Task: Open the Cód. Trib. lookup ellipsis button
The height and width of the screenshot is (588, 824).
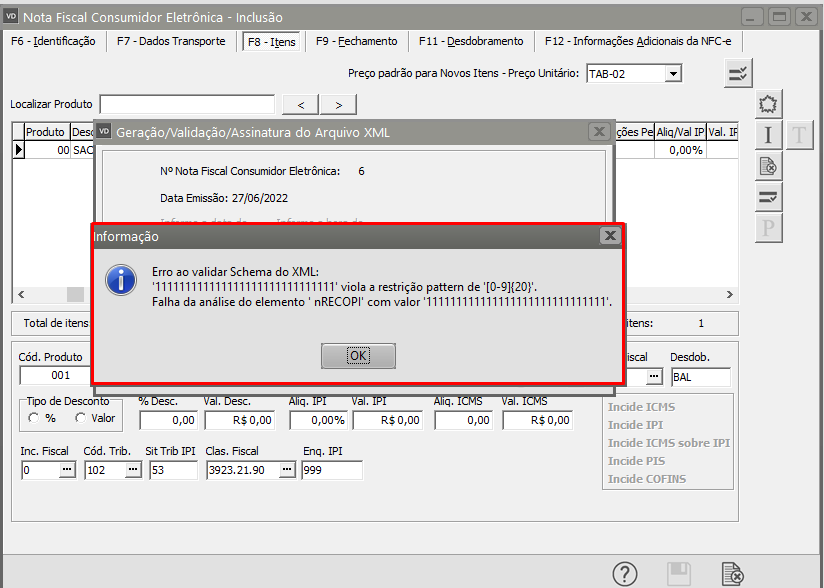Action: click(x=132, y=470)
